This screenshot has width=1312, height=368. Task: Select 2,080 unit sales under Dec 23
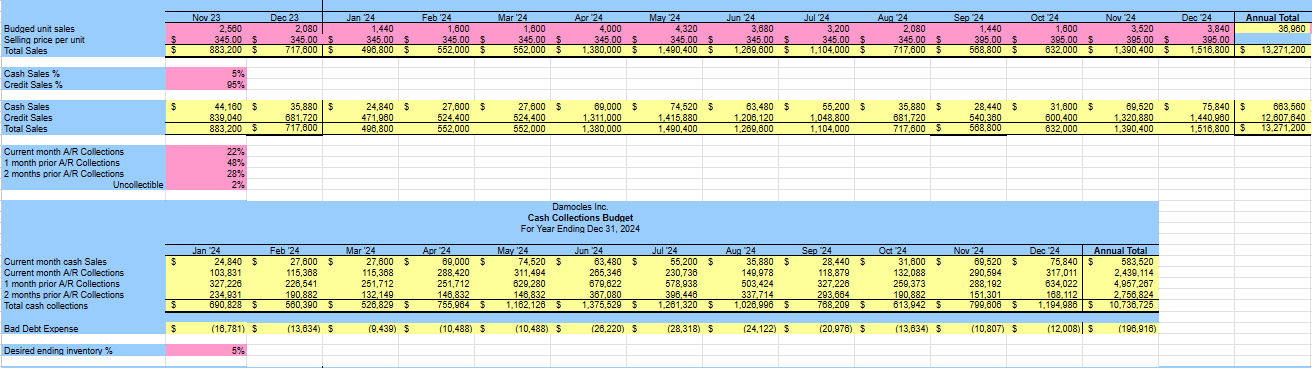click(305, 29)
